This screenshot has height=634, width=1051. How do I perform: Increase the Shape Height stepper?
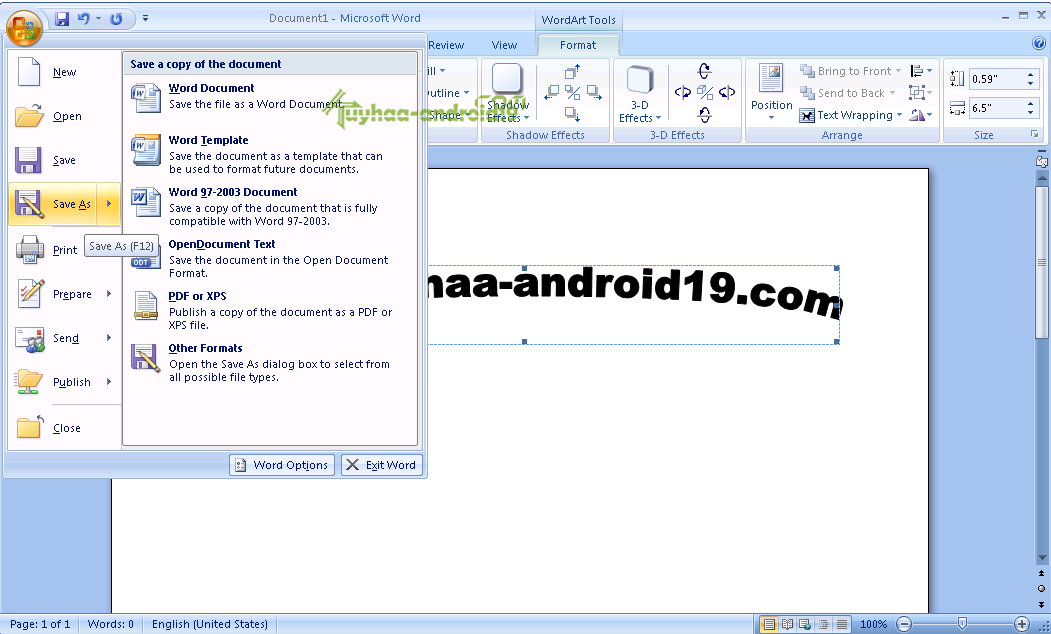click(1030, 74)
